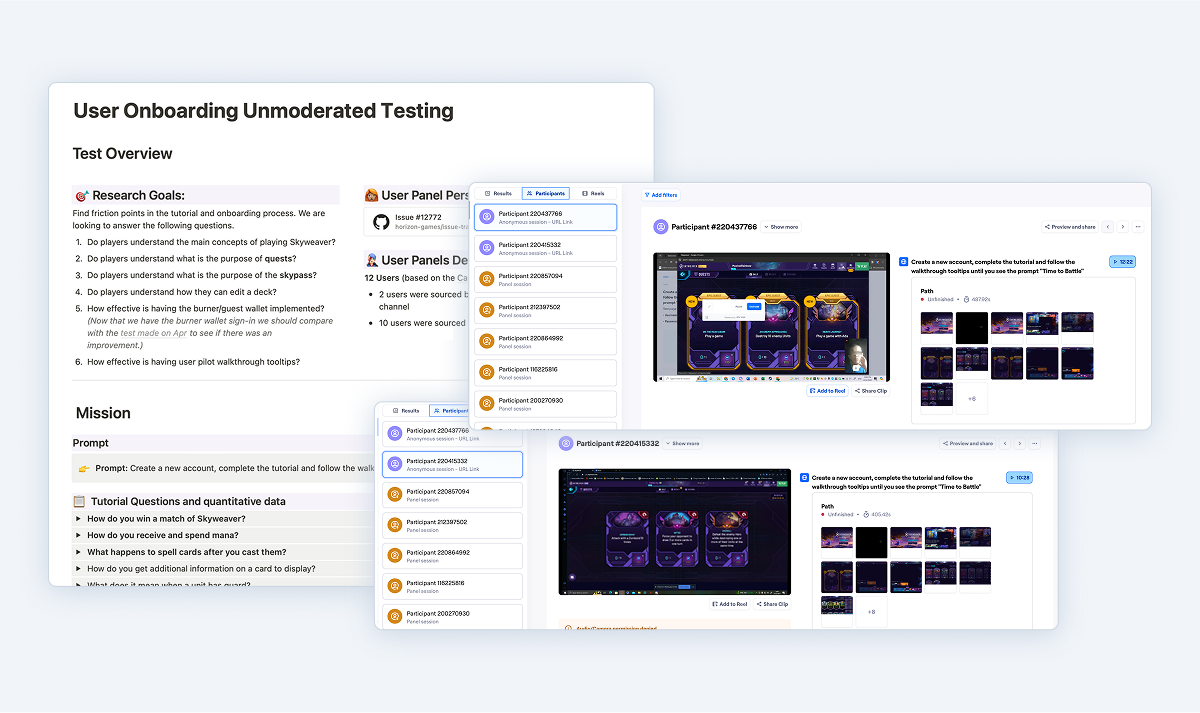Click the avatar icon heading Participant #220437766
Viewport: 1200px width, 713px height.
[x=661, y=227]
